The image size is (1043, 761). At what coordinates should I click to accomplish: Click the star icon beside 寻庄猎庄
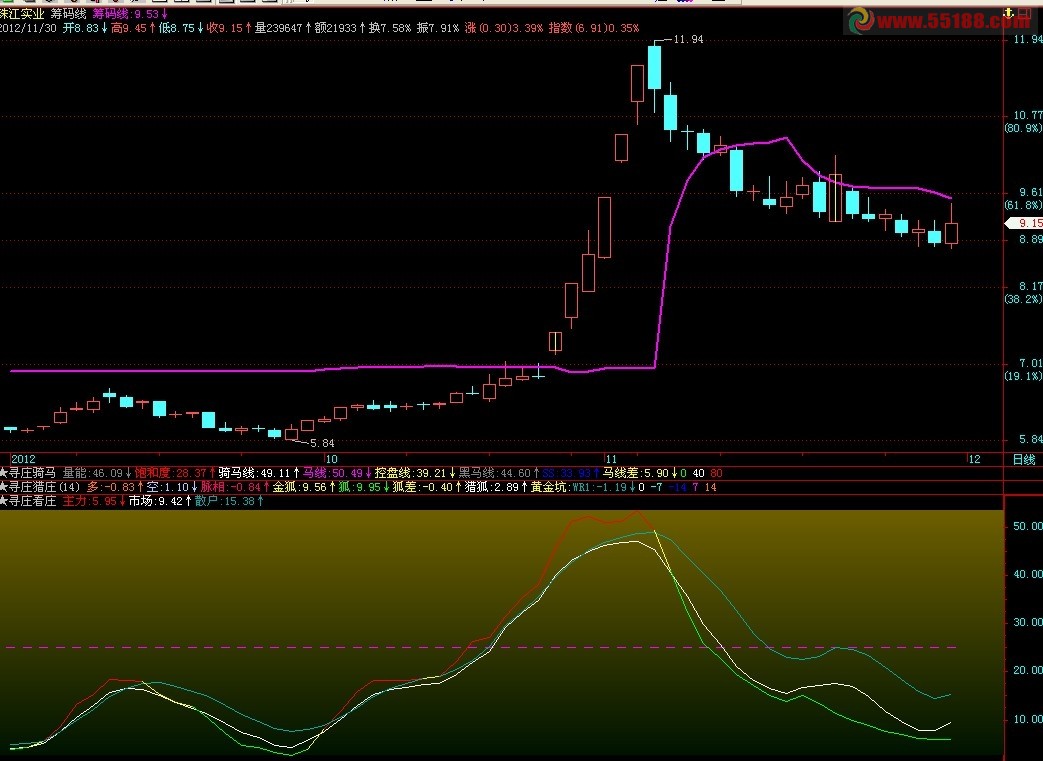coord(4,487)
